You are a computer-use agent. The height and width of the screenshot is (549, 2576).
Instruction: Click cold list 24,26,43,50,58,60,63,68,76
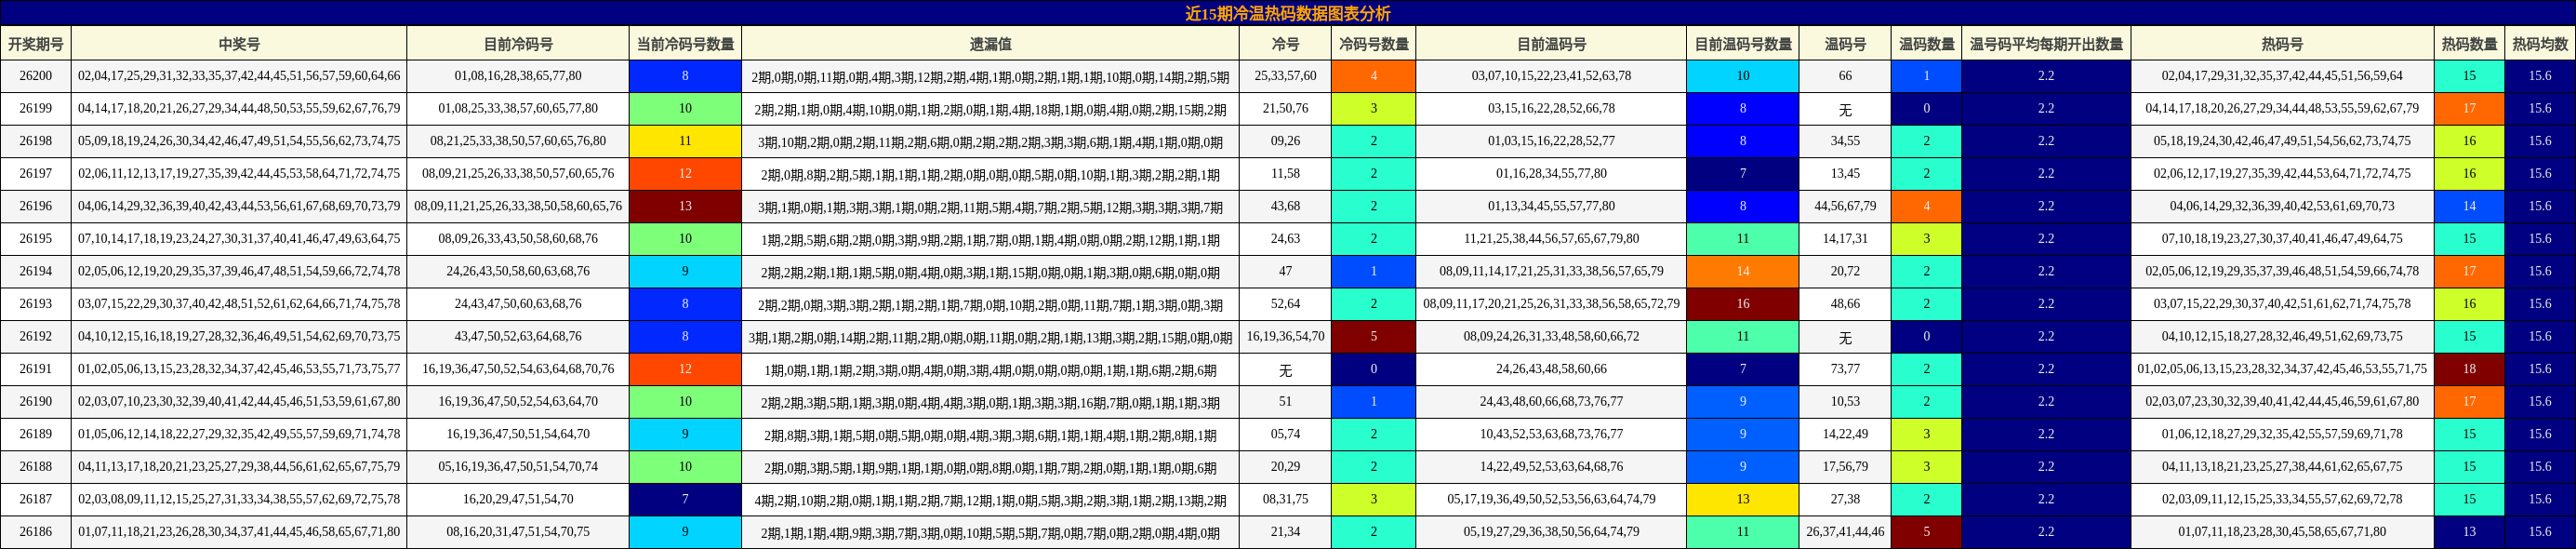pyautogui.click(x=518, y=271)
